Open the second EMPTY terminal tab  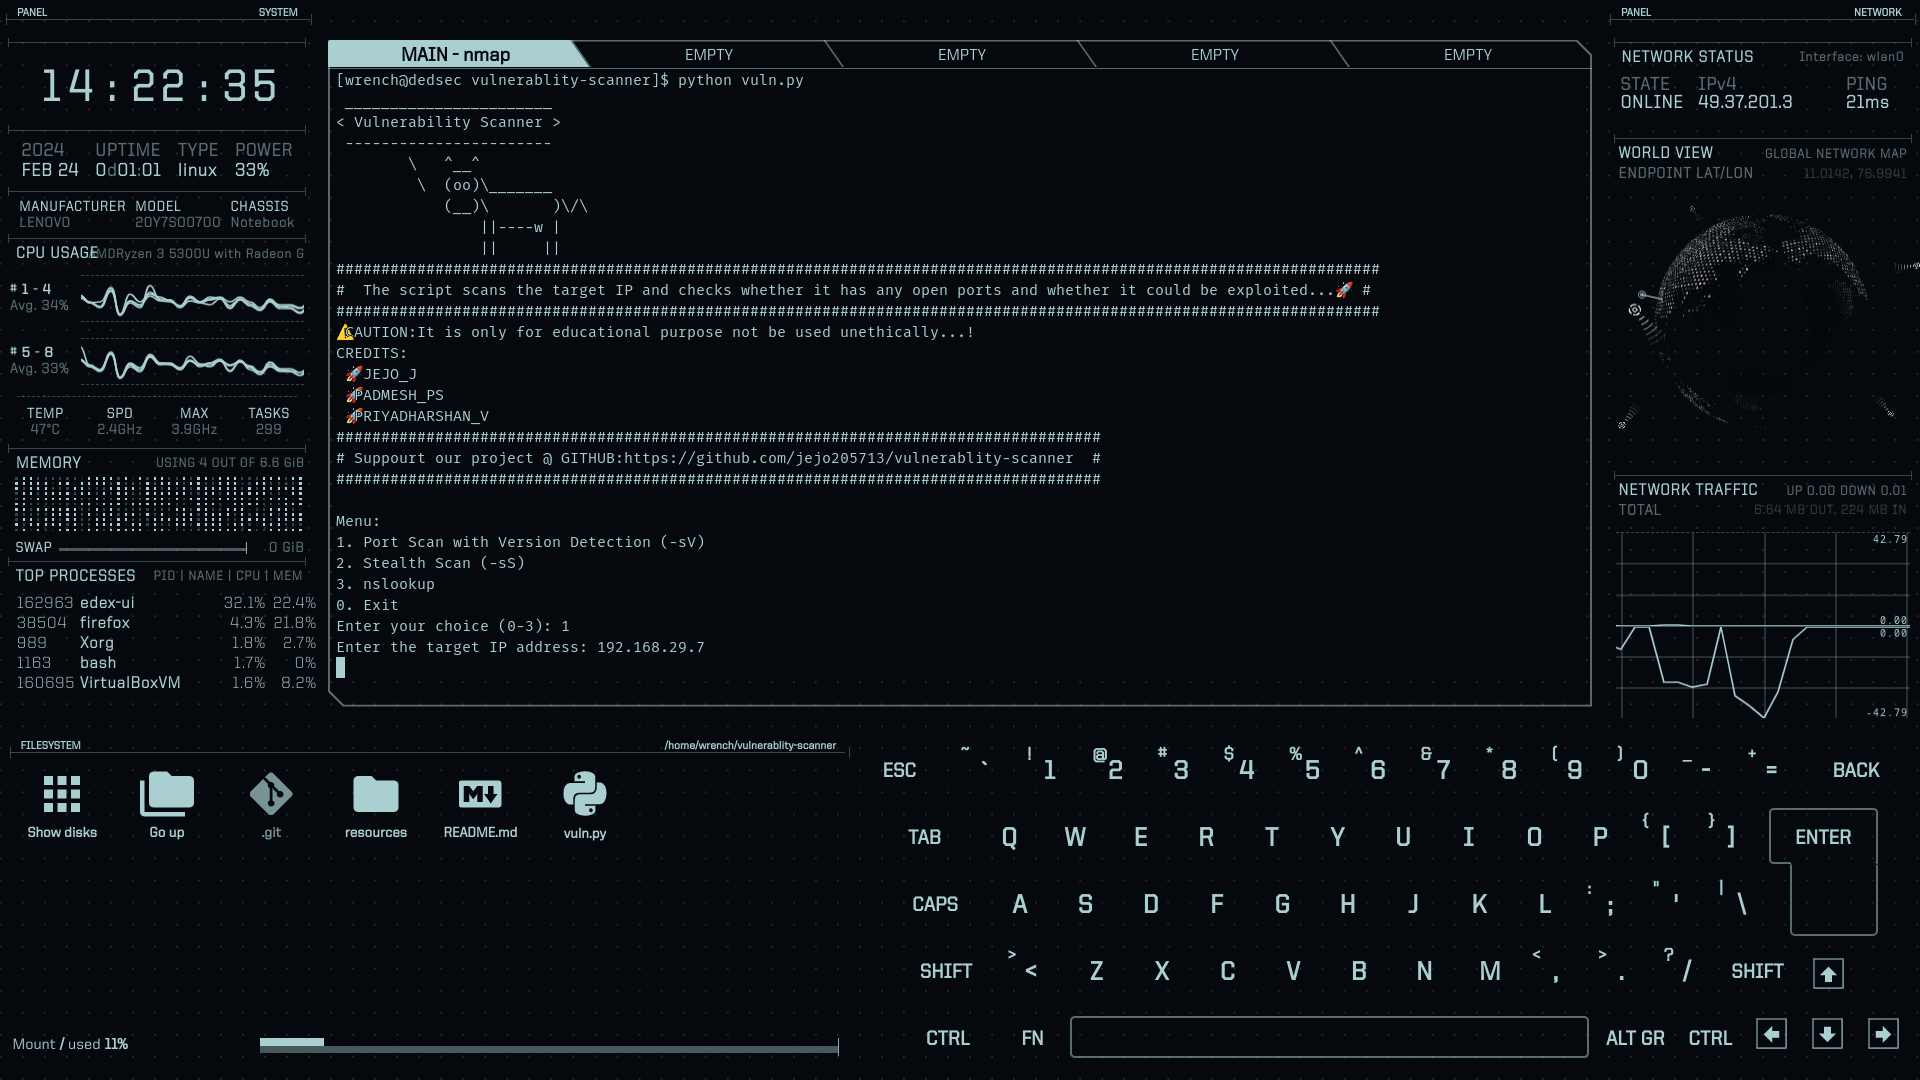pos(961,55)
